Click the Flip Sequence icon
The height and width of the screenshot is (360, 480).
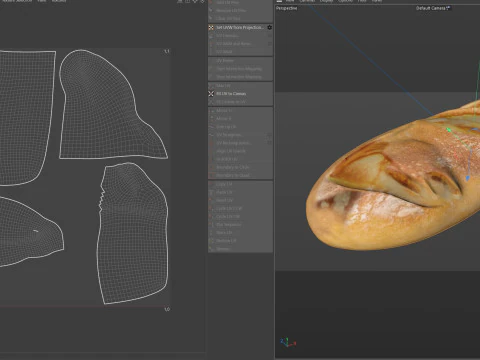click(x=211, y=224)
